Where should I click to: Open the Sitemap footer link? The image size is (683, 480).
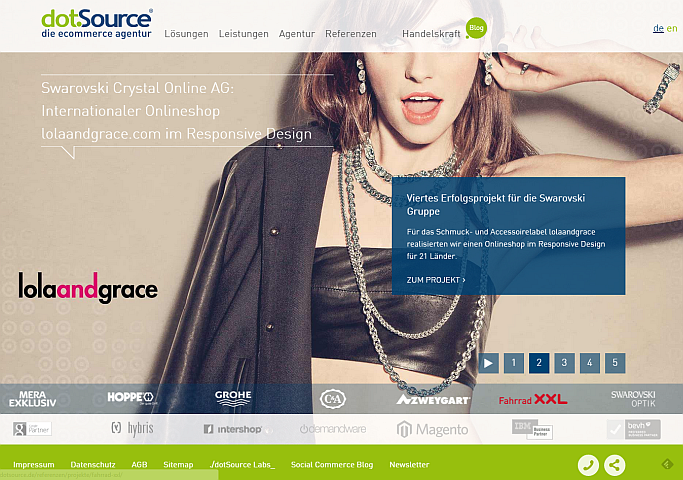178,465
